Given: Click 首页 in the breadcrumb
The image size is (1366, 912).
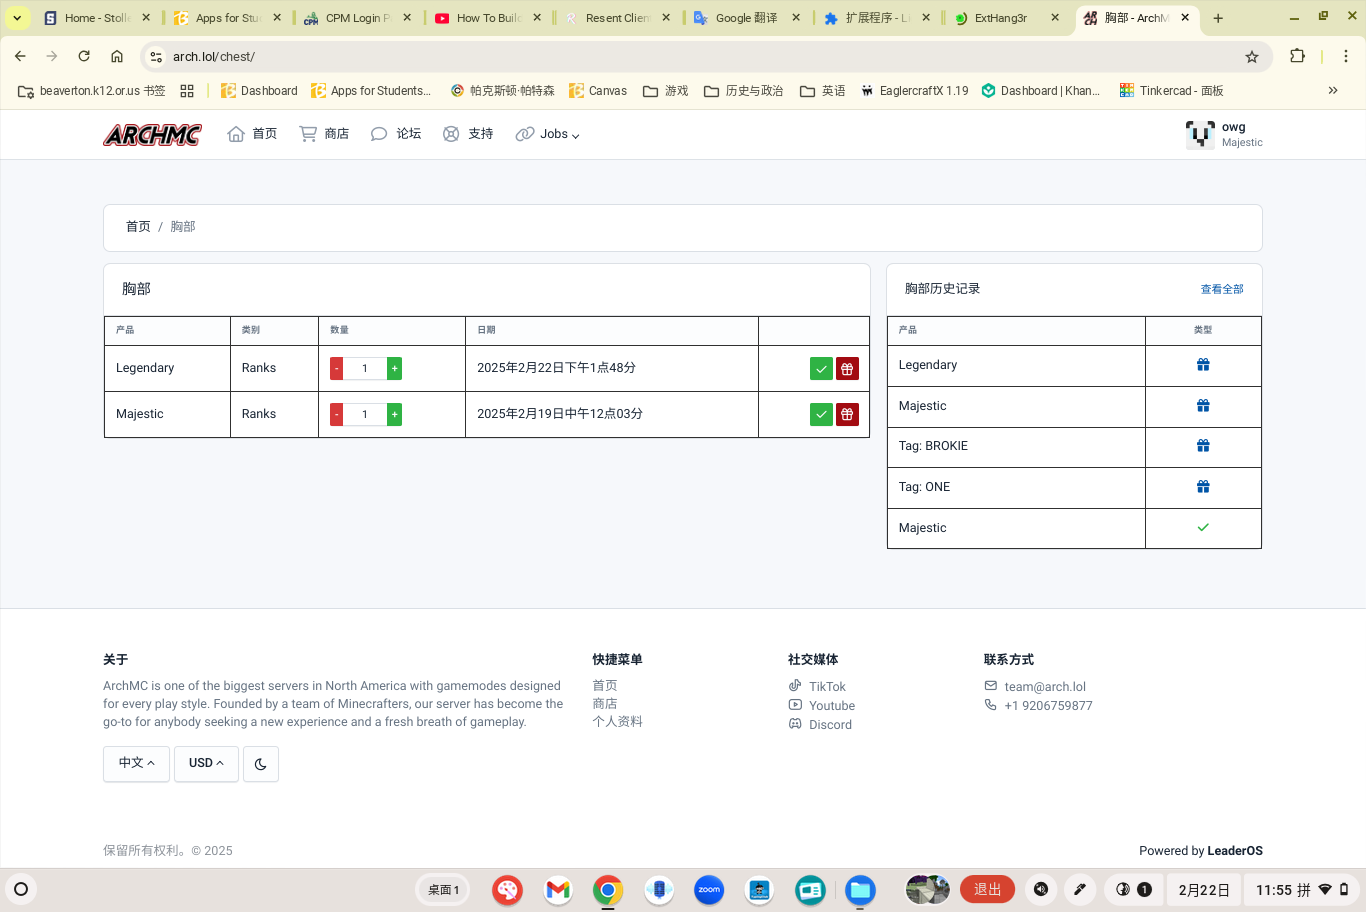Looking at the screenshot, I should (x=138, y=227).
